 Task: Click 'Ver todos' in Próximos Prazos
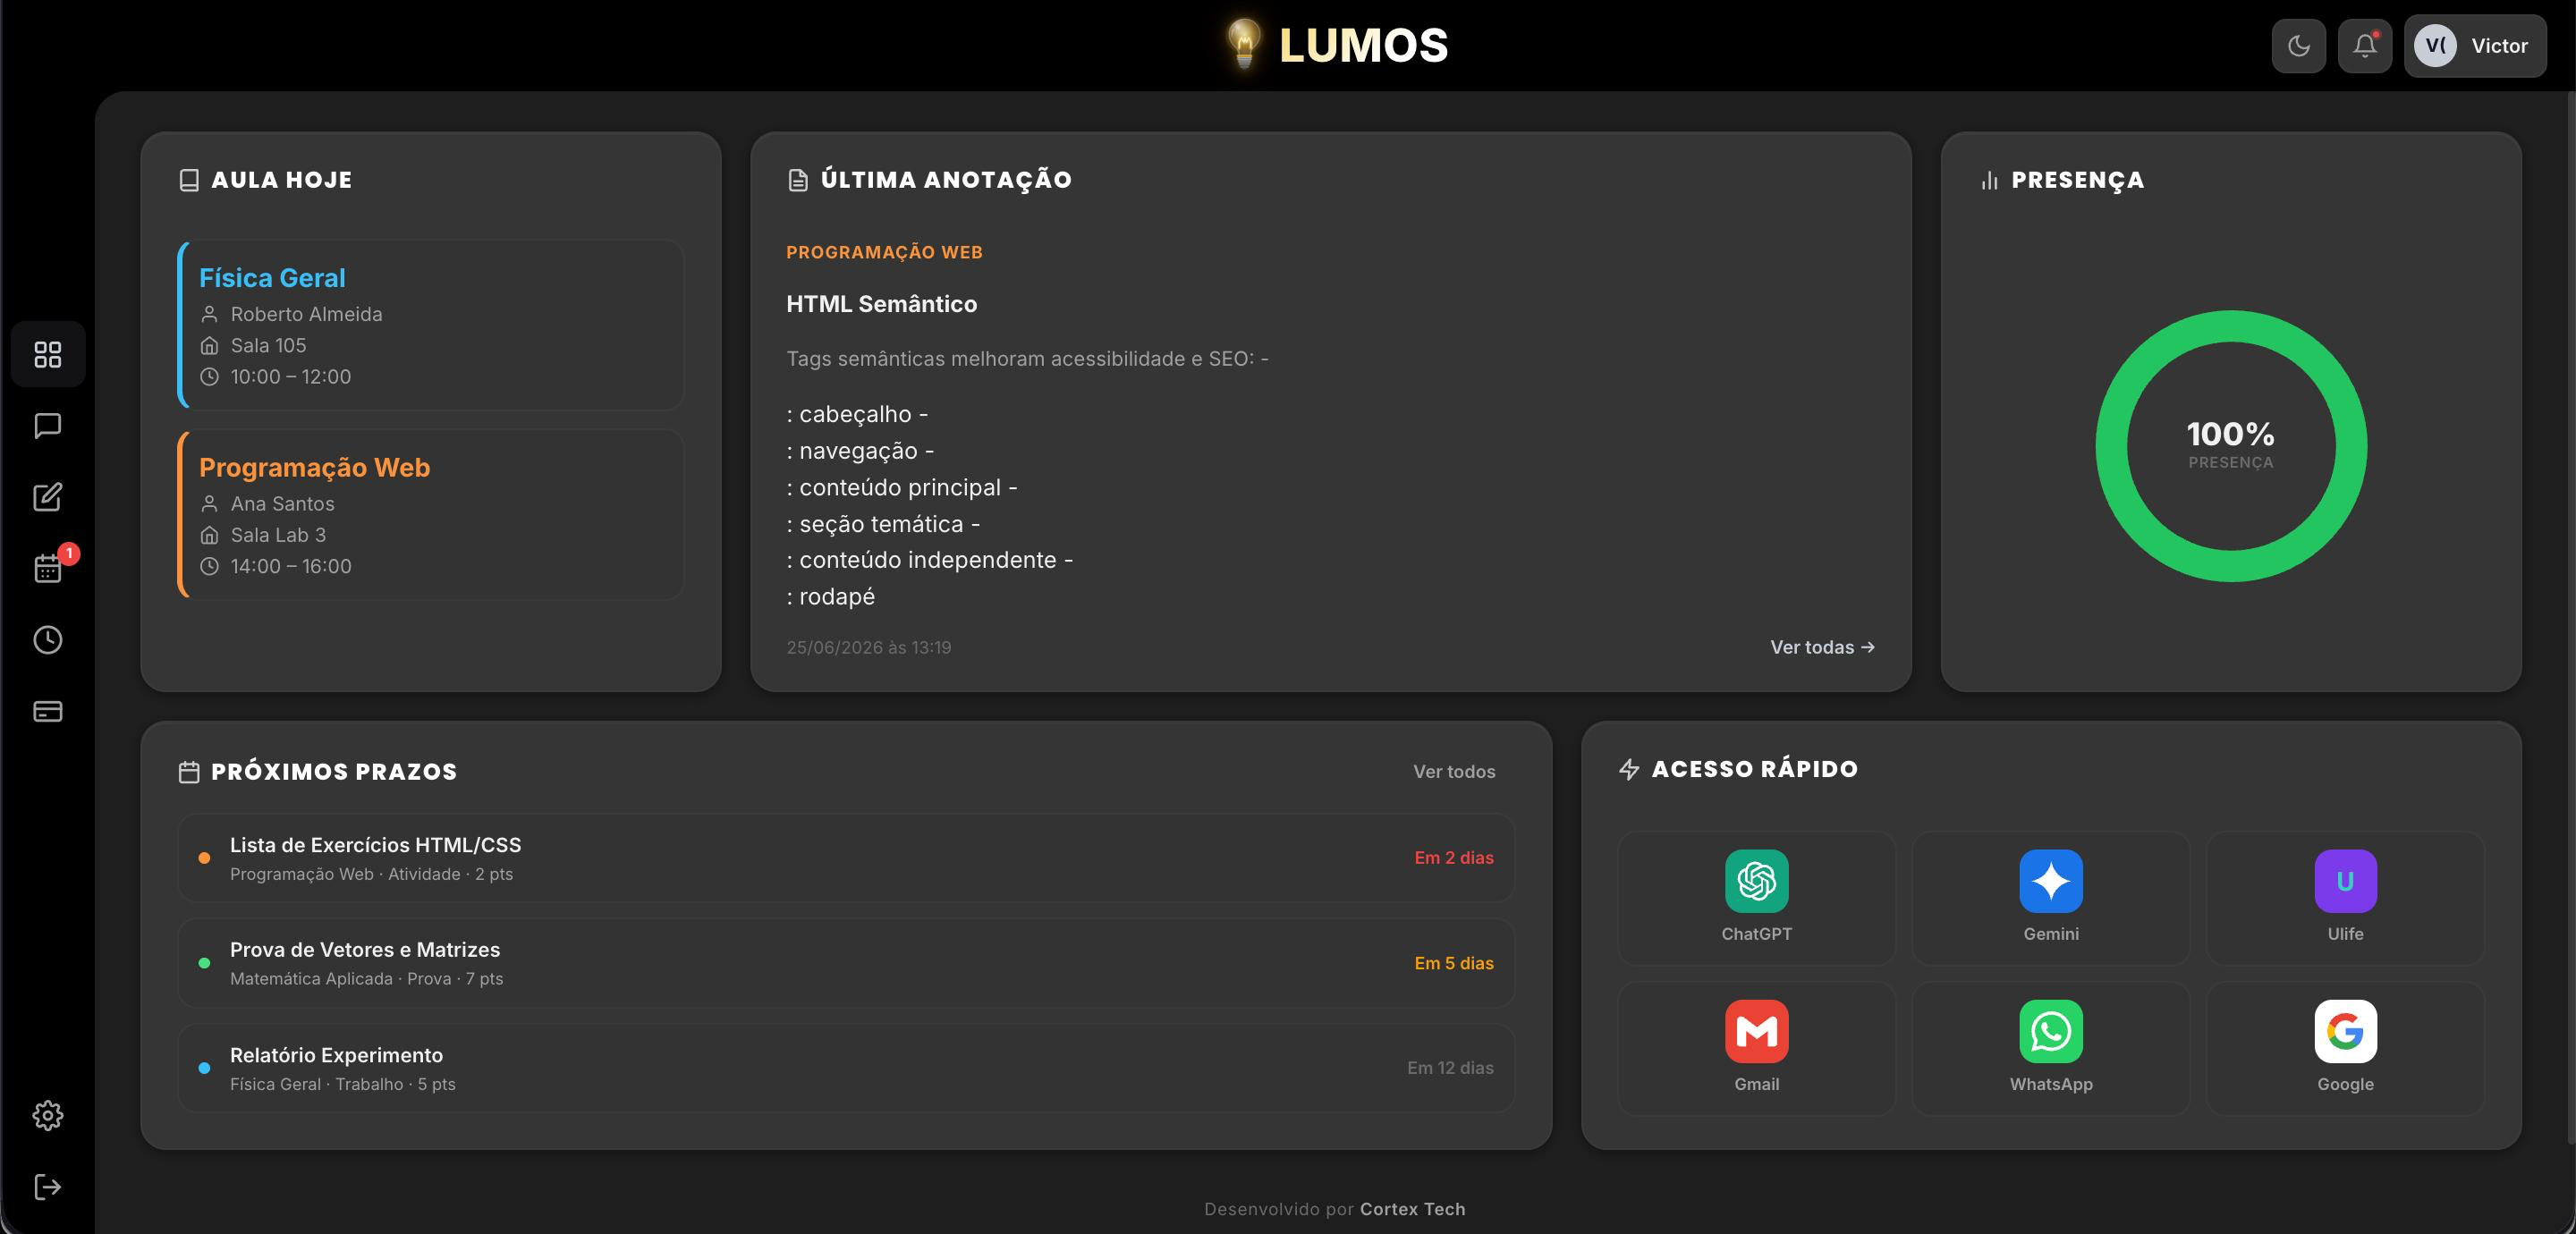click(1454, 771)
